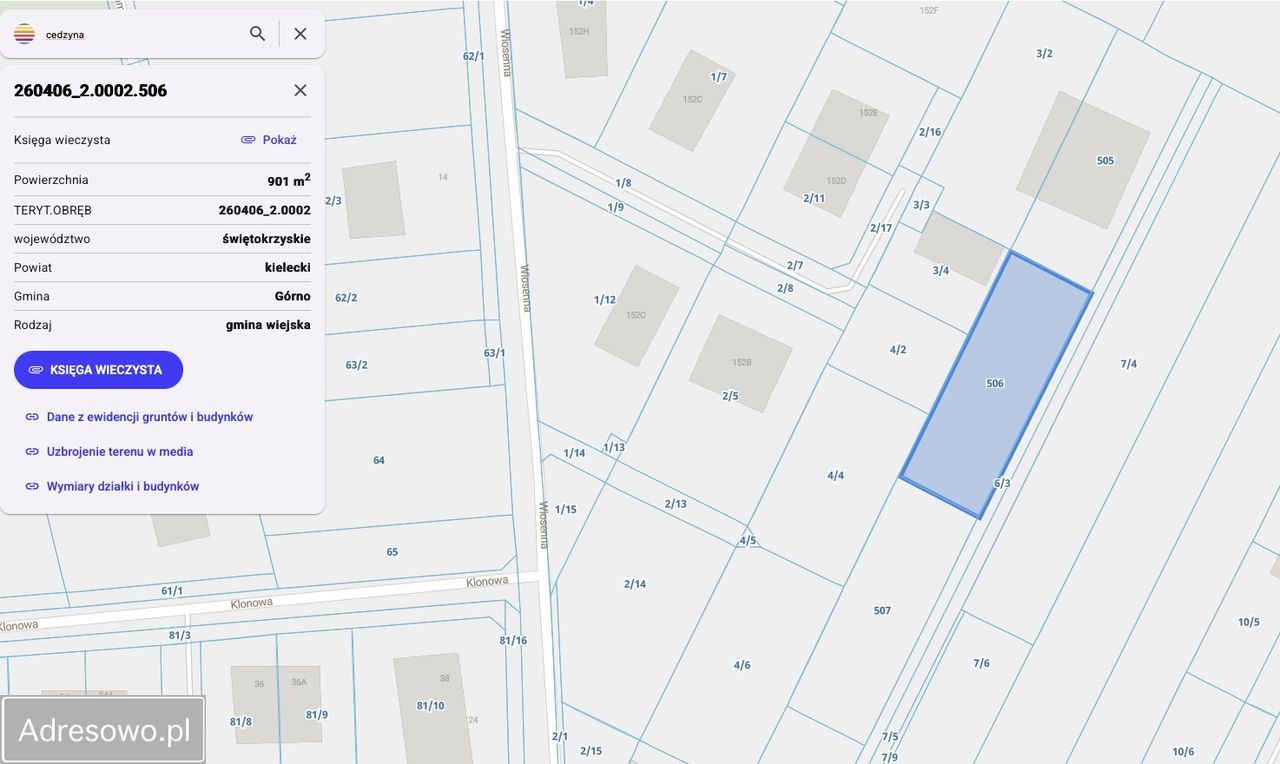
Task: Click building 152B on the map
Action: (741, 363)
